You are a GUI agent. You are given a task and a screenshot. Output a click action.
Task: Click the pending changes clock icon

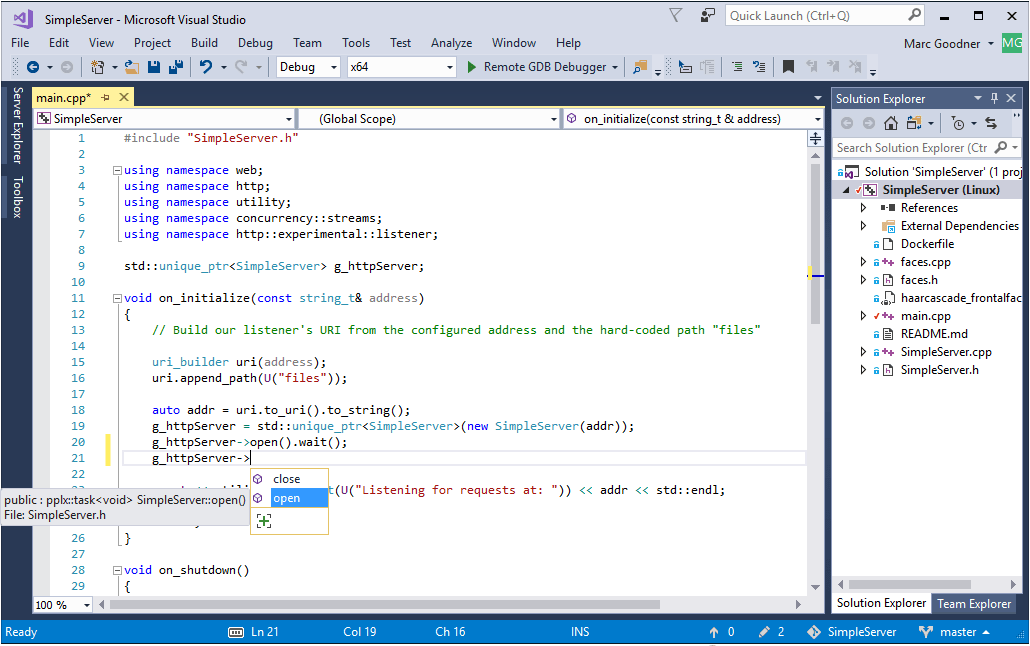(960, 122)
